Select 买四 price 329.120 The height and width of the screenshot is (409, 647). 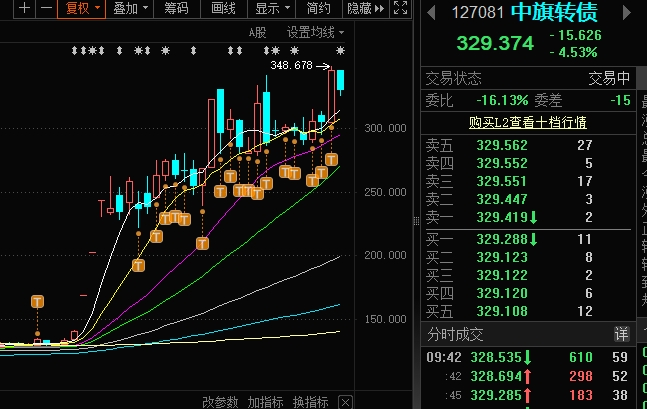tap(502, 293)
